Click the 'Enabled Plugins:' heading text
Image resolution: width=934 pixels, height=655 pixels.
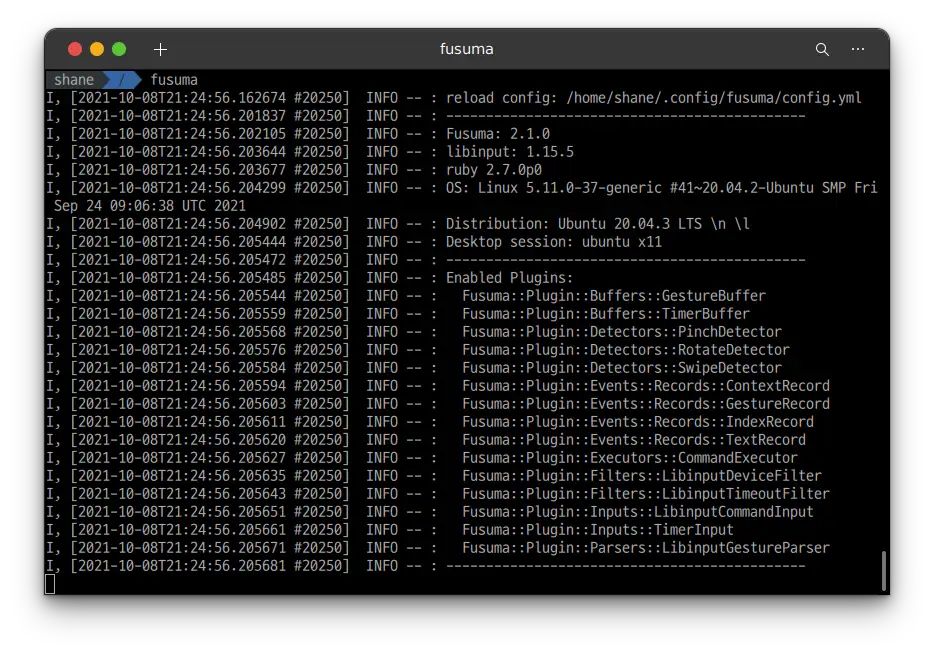click(x=509, y=278)
